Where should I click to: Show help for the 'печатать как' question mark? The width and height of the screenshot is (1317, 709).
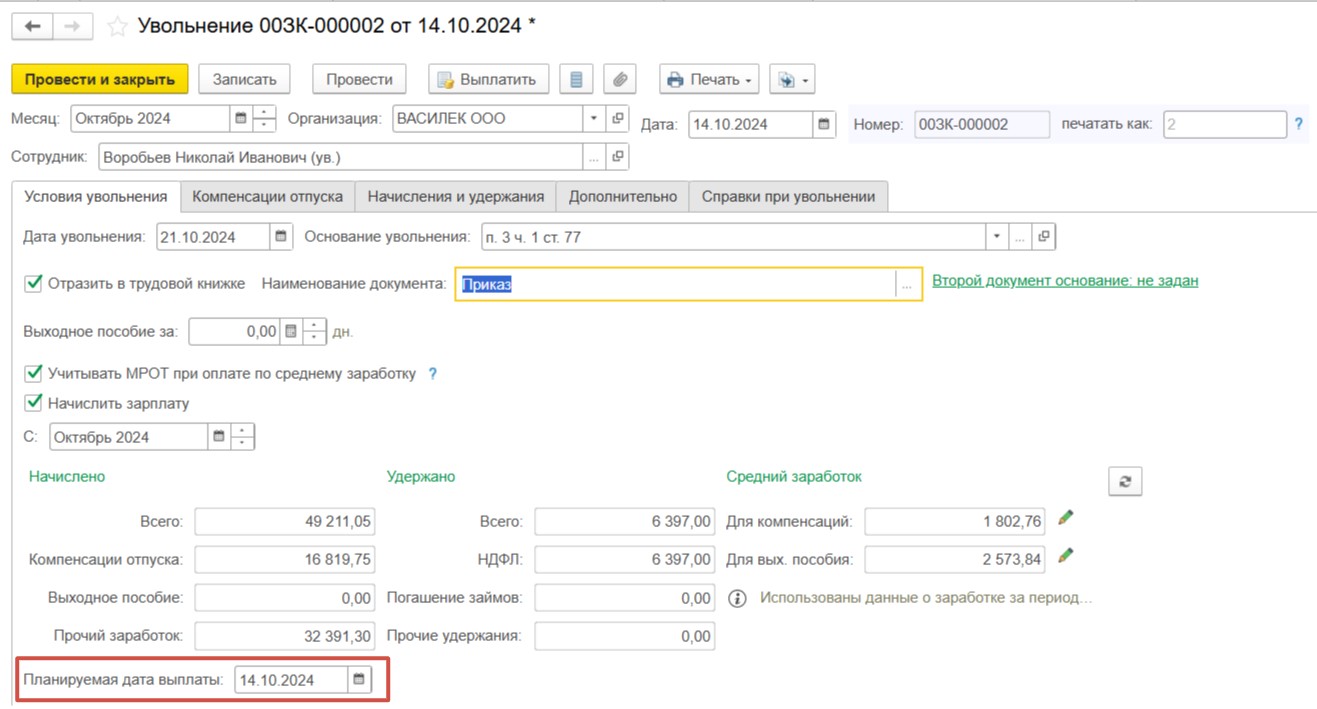[x=1299, y=125]
